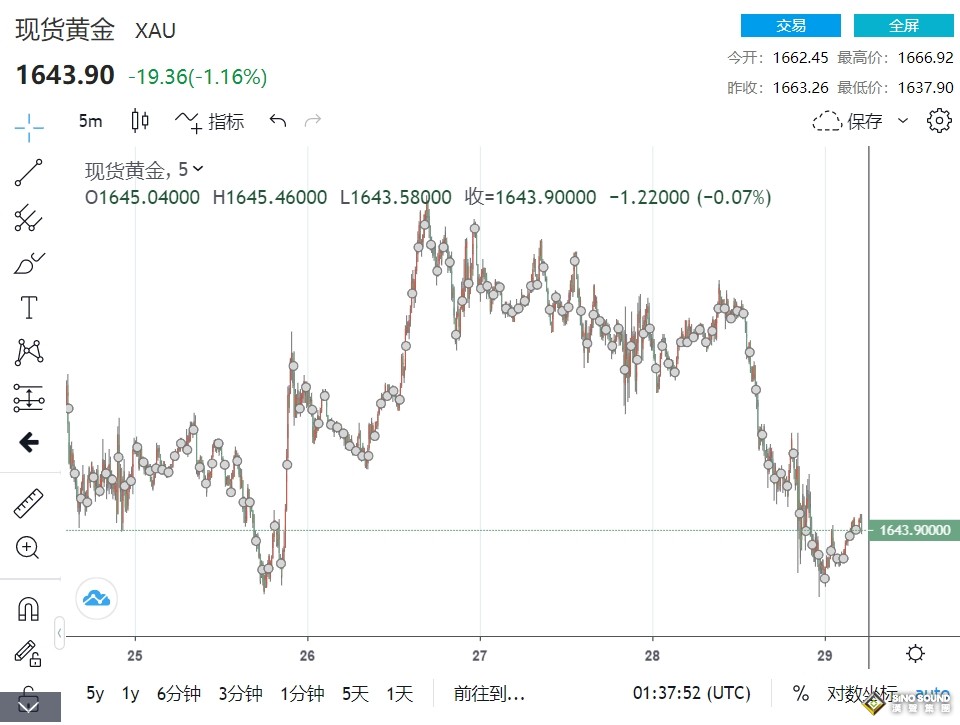Select the 1天 time range
The image size is (960, 725).
pos(399,693)
